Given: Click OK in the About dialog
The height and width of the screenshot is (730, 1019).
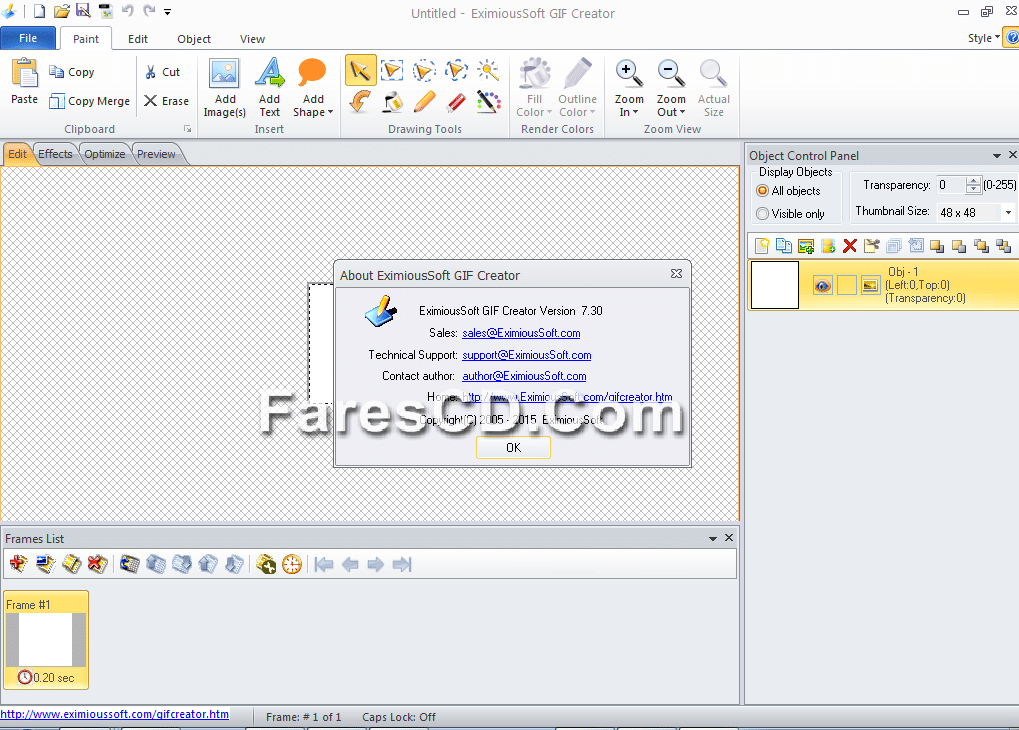Looking at the screenshot, I should tap(513, 447).
